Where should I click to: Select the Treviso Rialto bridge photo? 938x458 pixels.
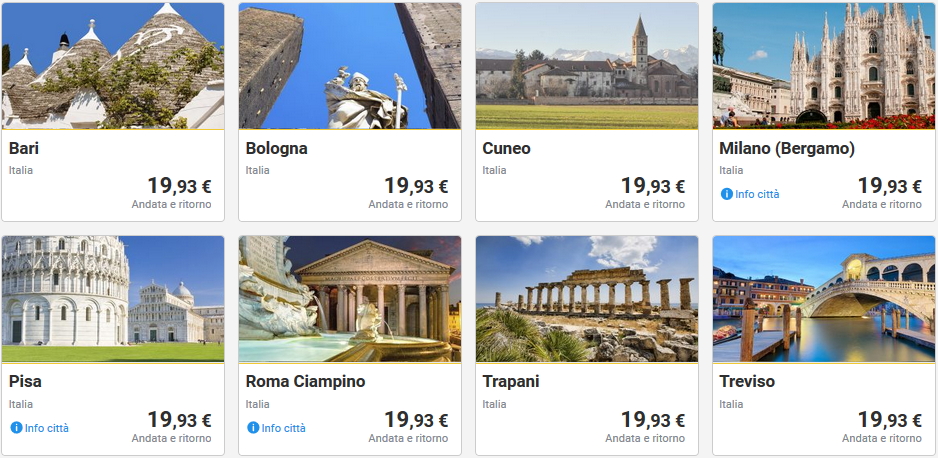coord(824,299)
